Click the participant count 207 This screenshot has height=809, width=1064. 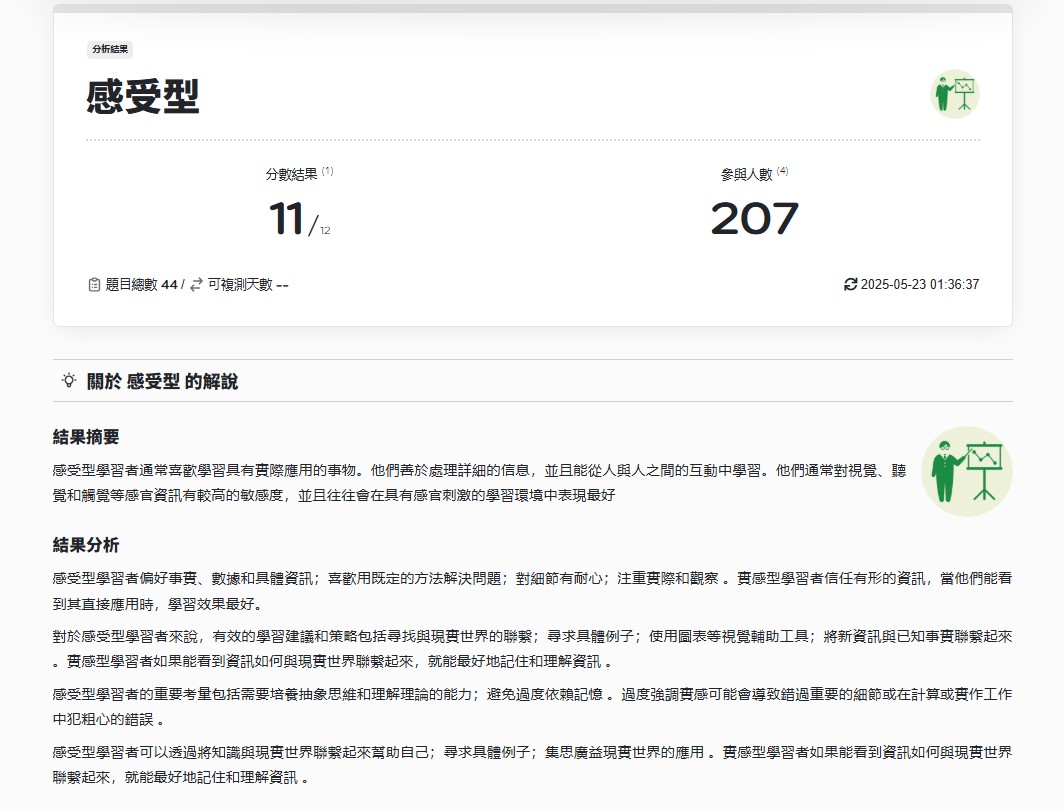(x=754, y=219)
